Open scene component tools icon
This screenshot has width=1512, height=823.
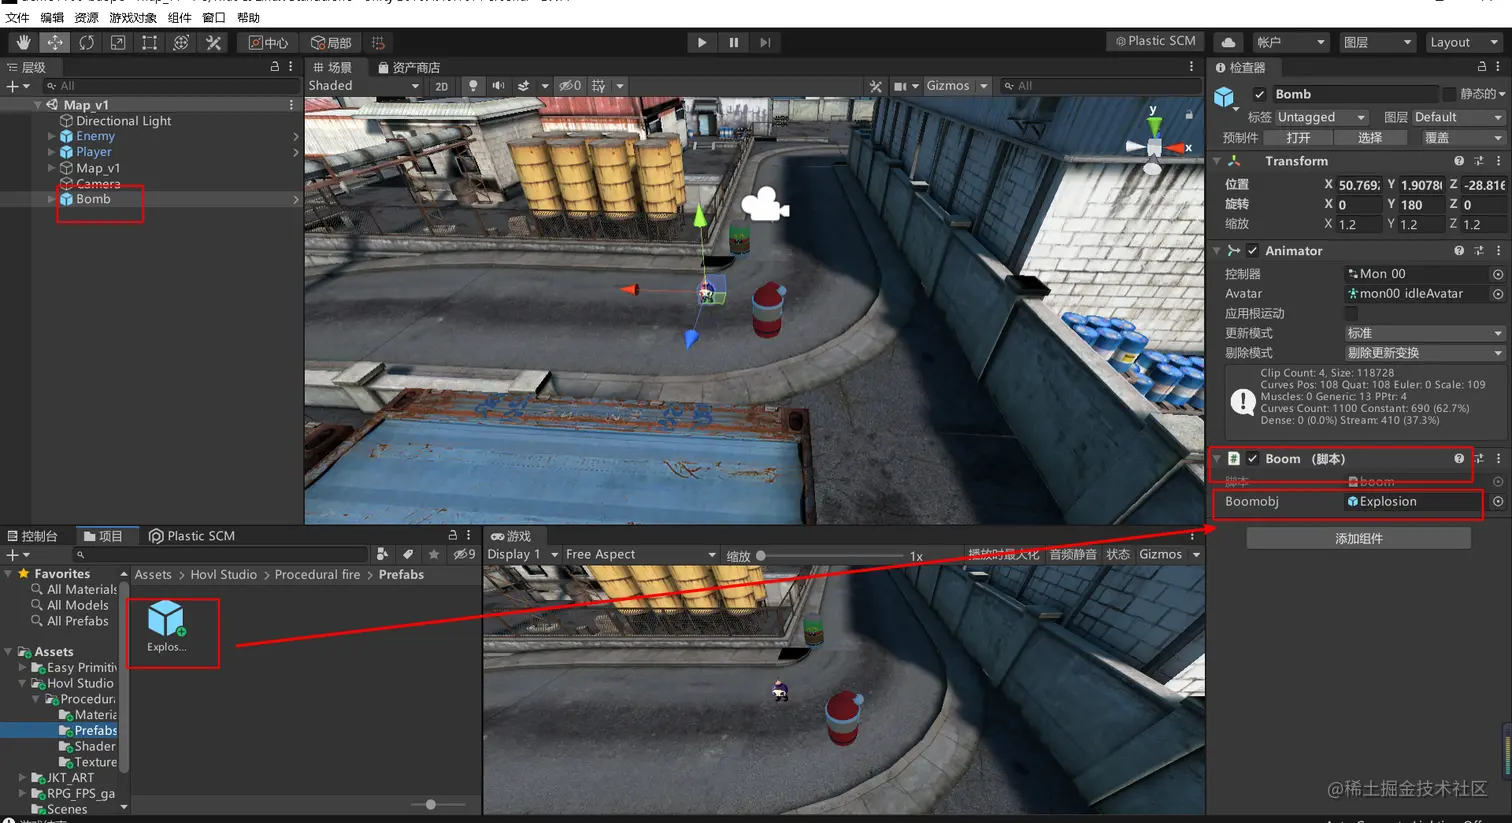[x=876, y=86]
